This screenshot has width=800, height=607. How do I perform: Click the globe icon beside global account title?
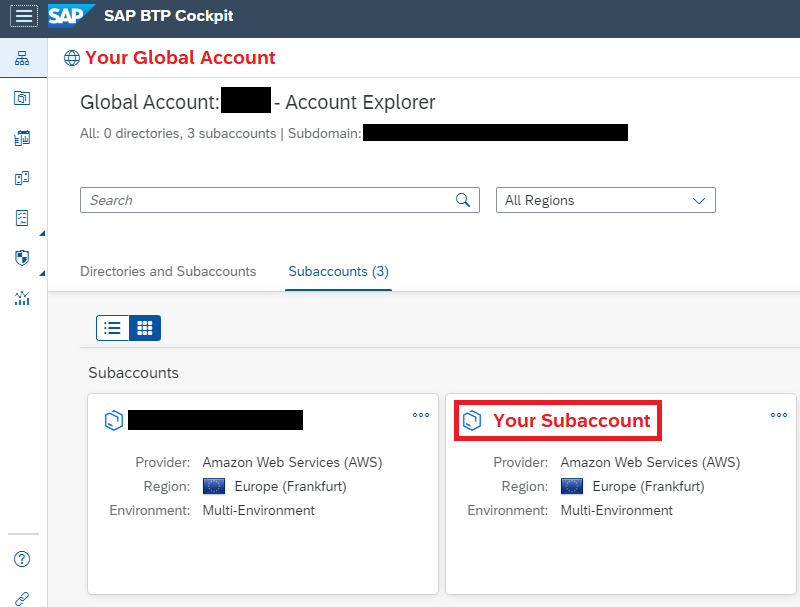(72, 58)
